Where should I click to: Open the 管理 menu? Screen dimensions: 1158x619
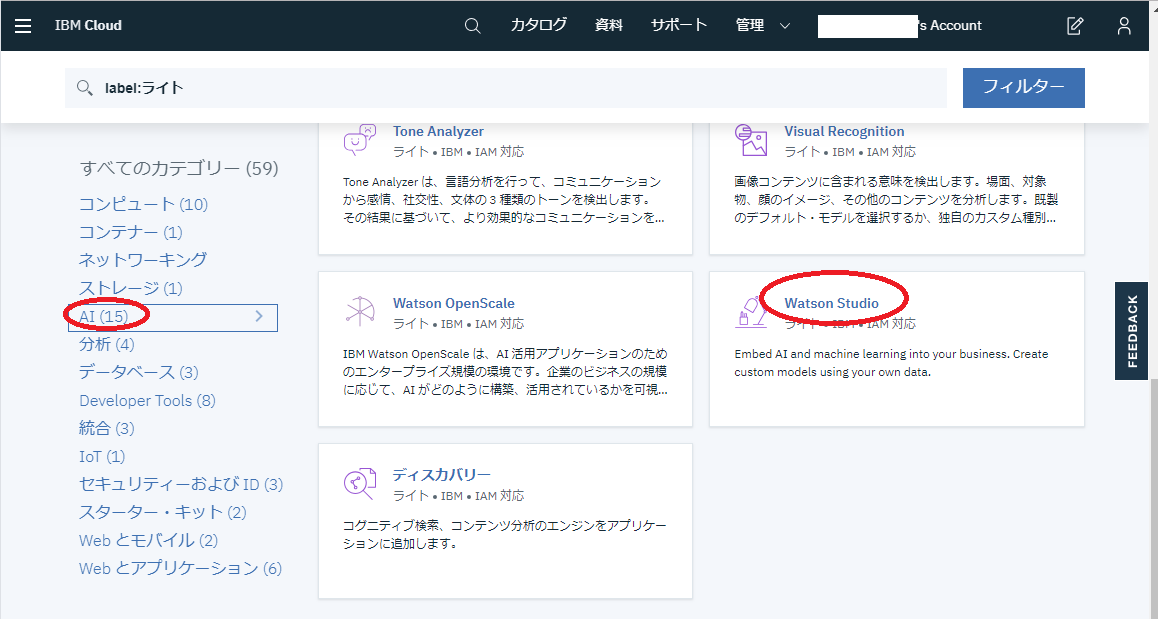(x=750, y=25)
